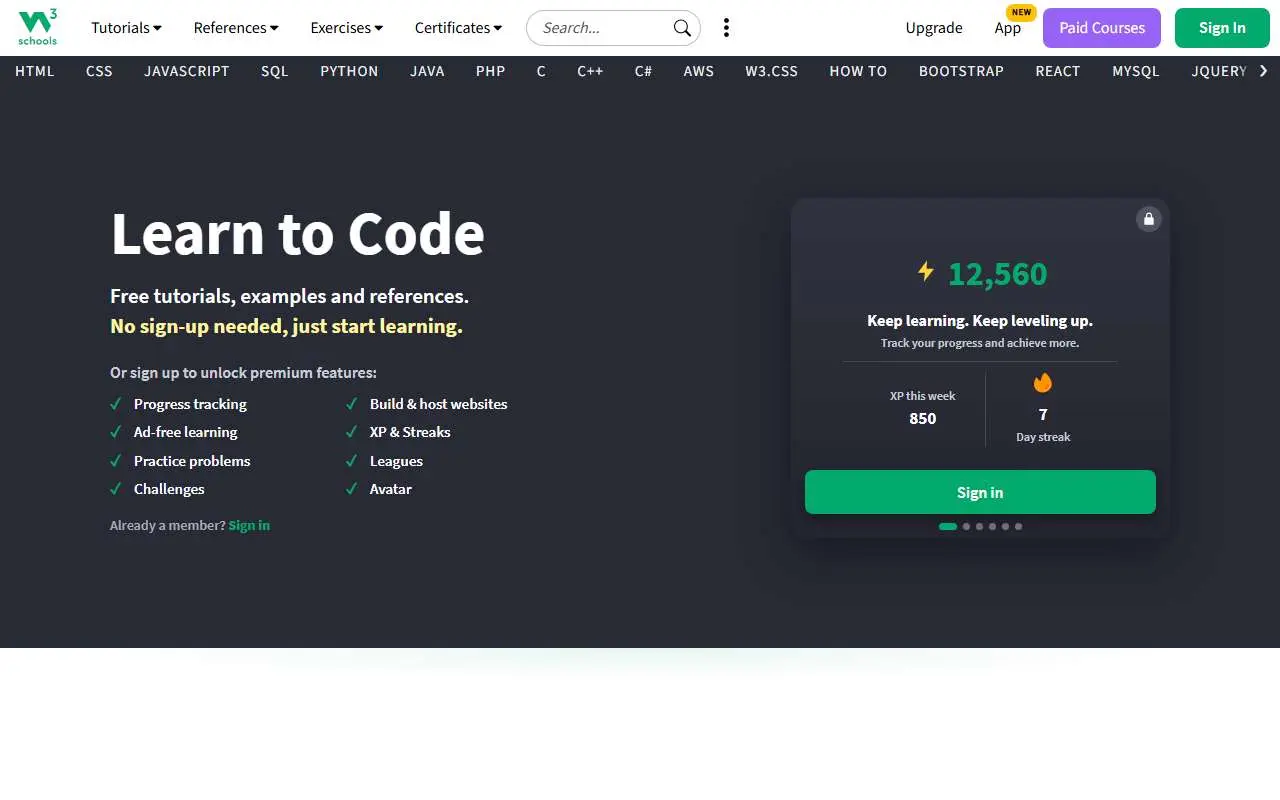Screen dimensions: 1280x800
Task: Go to the W3.CSS topic
Action: [x=771, y=71]
